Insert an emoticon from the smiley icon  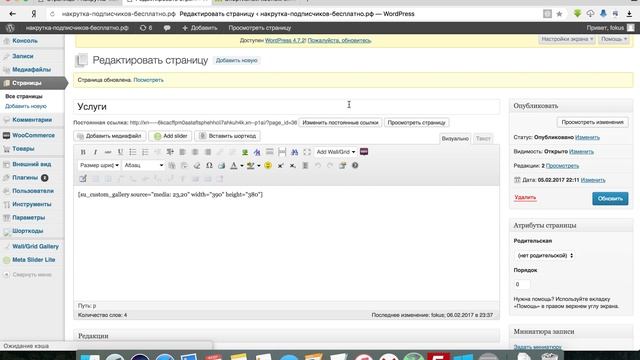coord(268,165)
